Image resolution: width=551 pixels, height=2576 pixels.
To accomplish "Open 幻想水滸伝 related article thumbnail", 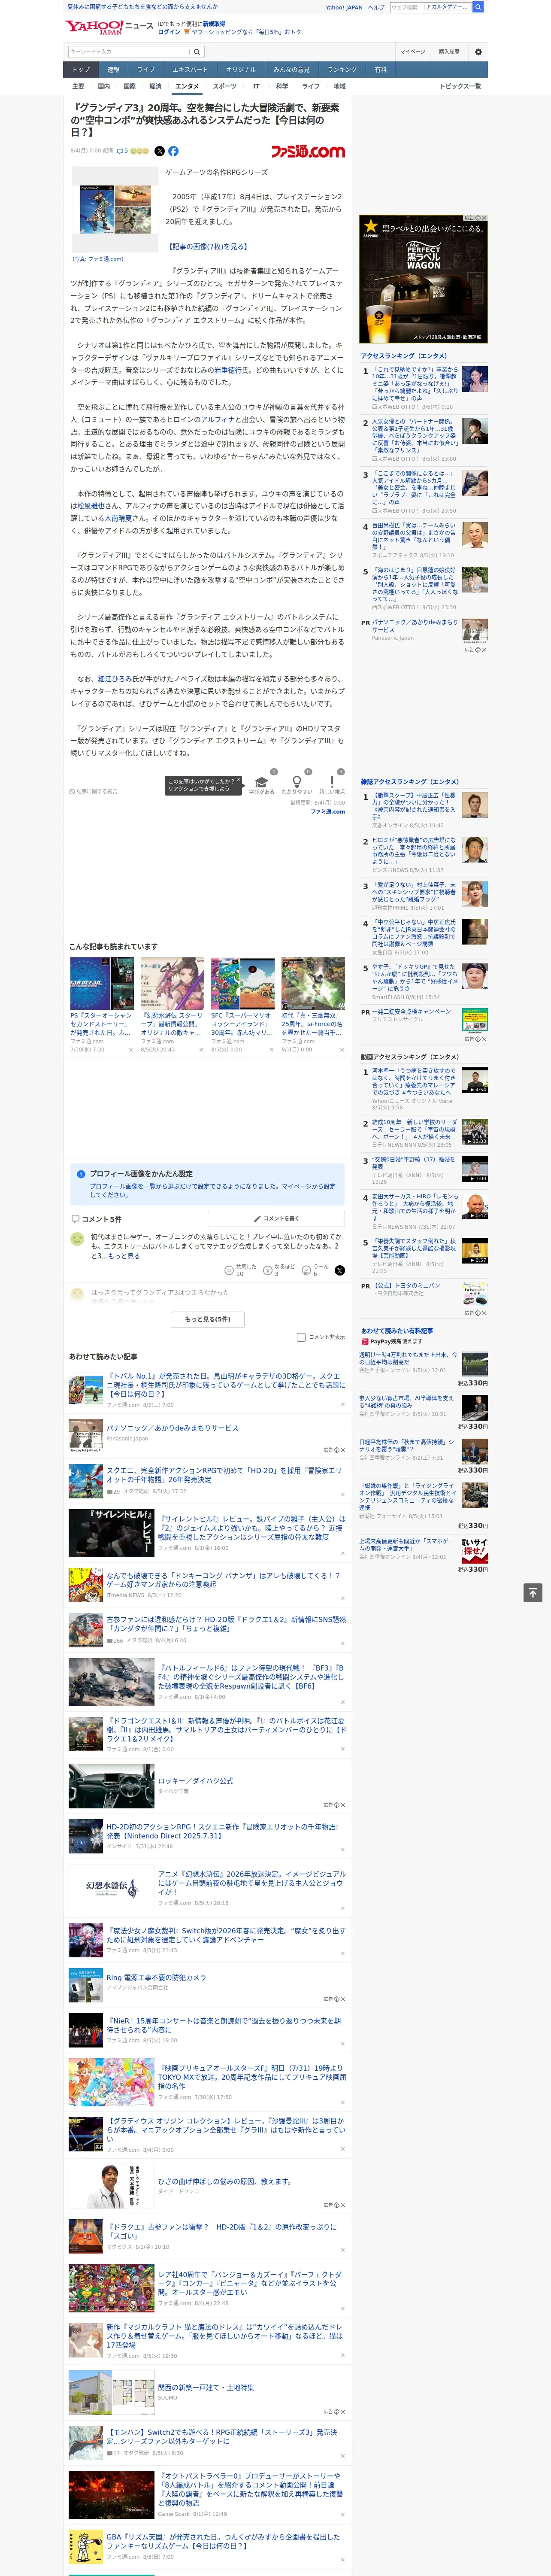I will (x=172, y=983).
